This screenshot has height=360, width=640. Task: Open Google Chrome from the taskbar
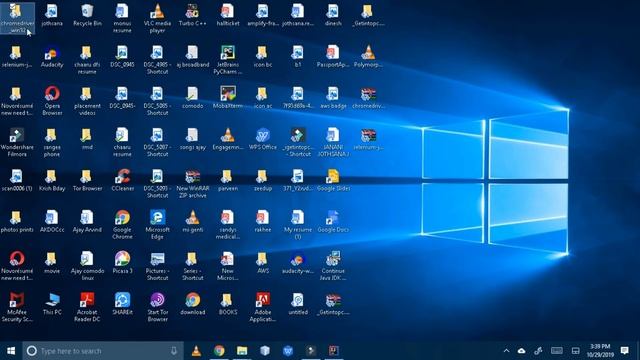pos(219,351)
